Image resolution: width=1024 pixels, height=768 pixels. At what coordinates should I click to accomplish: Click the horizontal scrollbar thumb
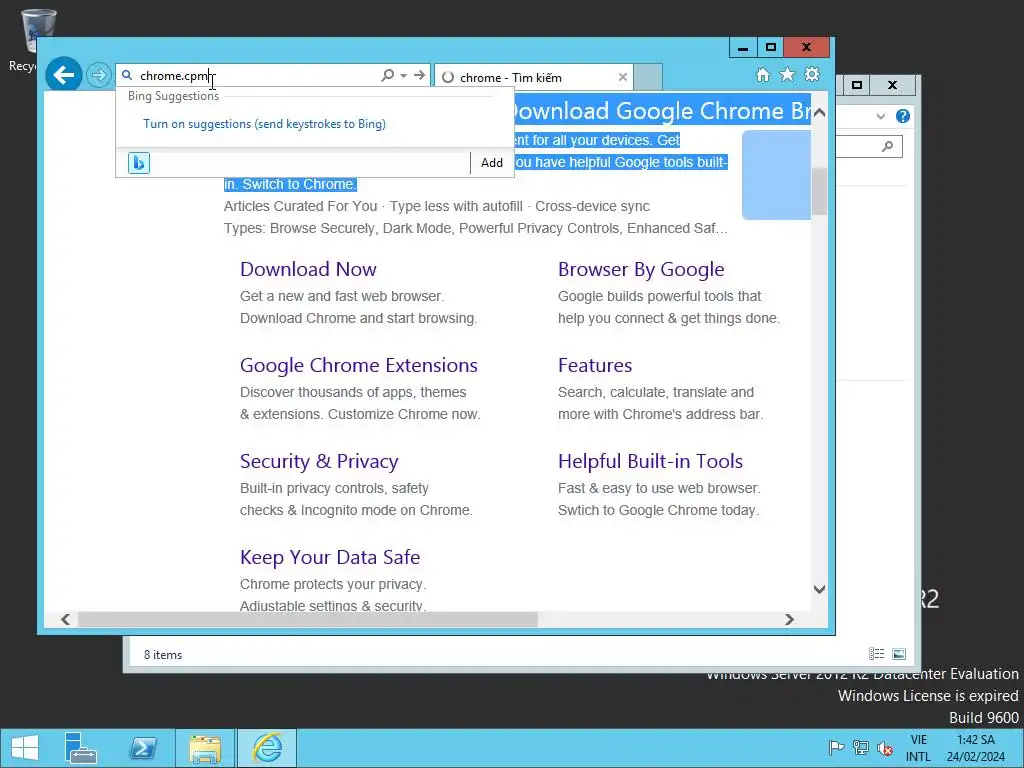pyautogui.click(x=308, y=619)
